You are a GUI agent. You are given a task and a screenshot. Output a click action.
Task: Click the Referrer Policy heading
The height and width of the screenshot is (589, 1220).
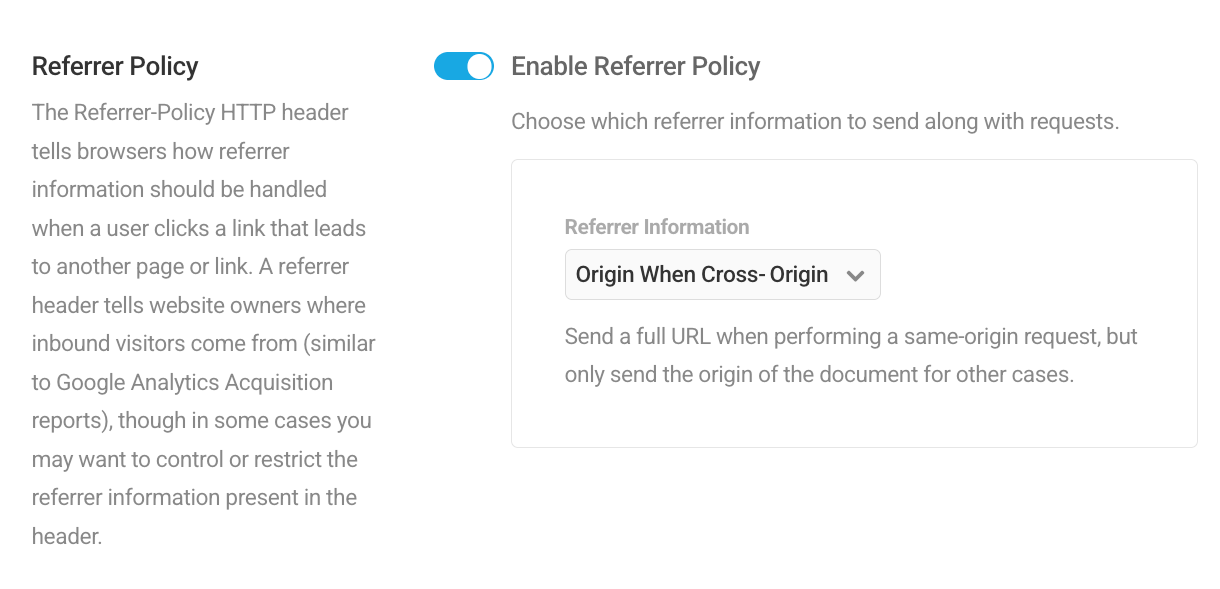pos(115,66)
